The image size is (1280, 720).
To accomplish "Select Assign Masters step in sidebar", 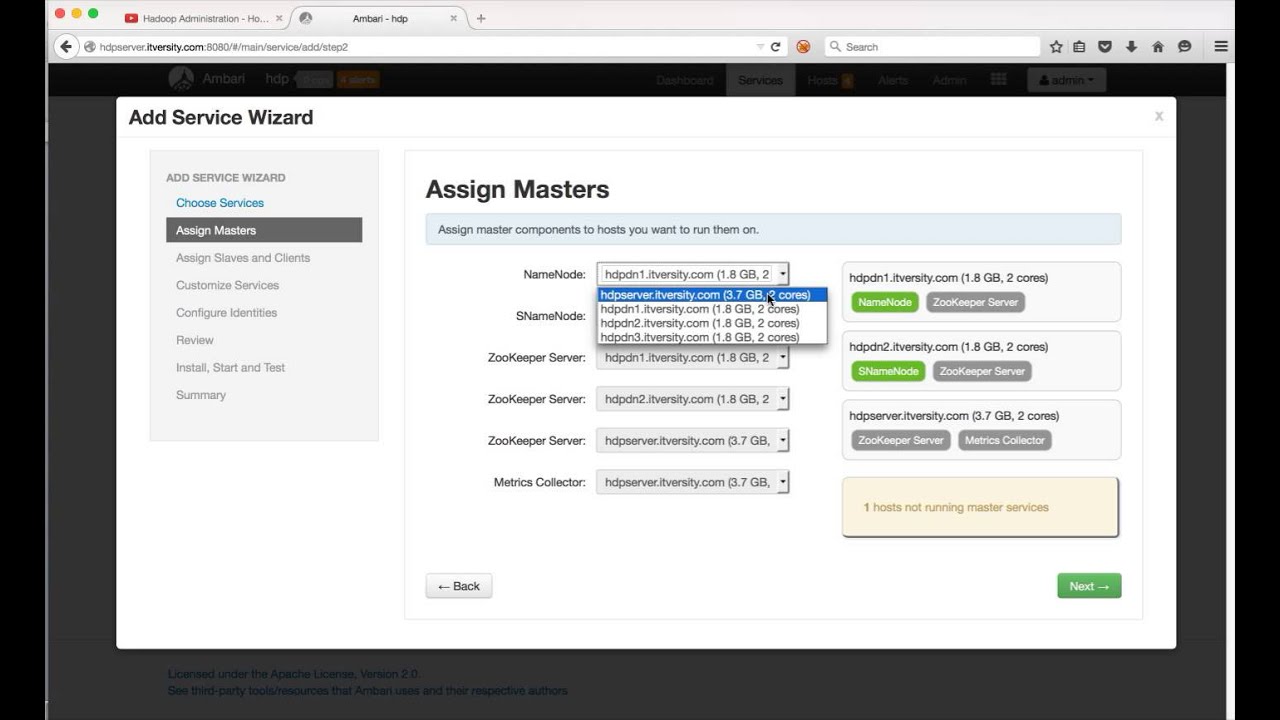I will (264, 230).
